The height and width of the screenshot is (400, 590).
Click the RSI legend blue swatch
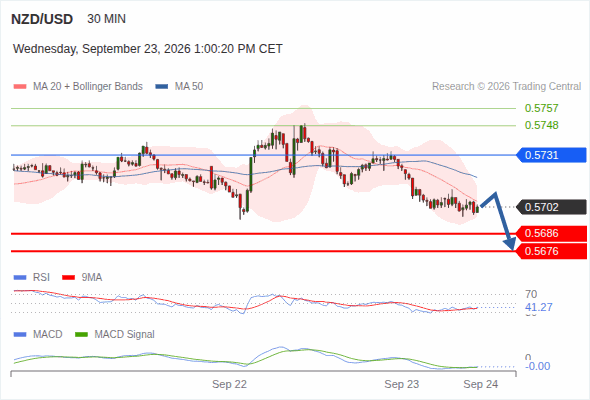20,278
